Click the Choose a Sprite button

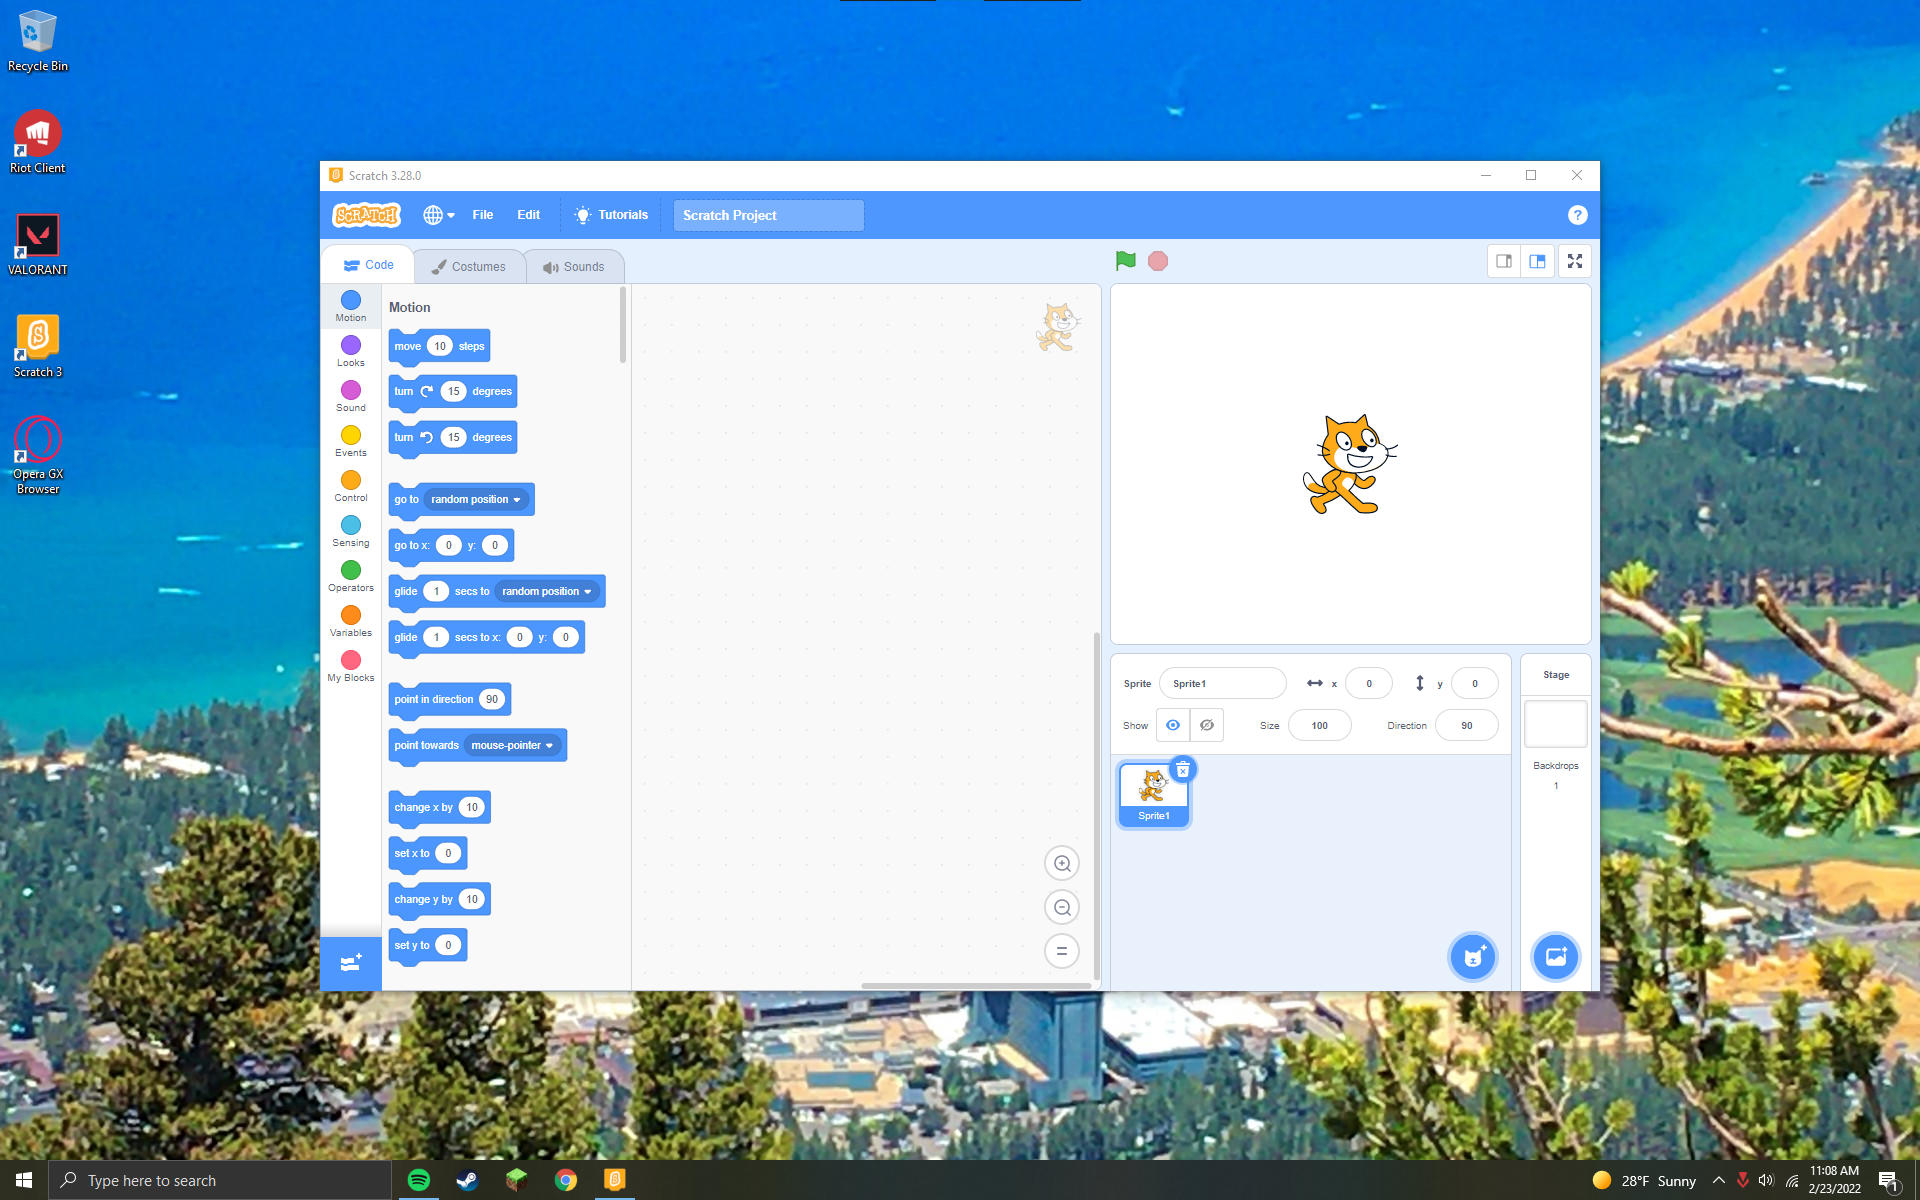(1472, 956)
